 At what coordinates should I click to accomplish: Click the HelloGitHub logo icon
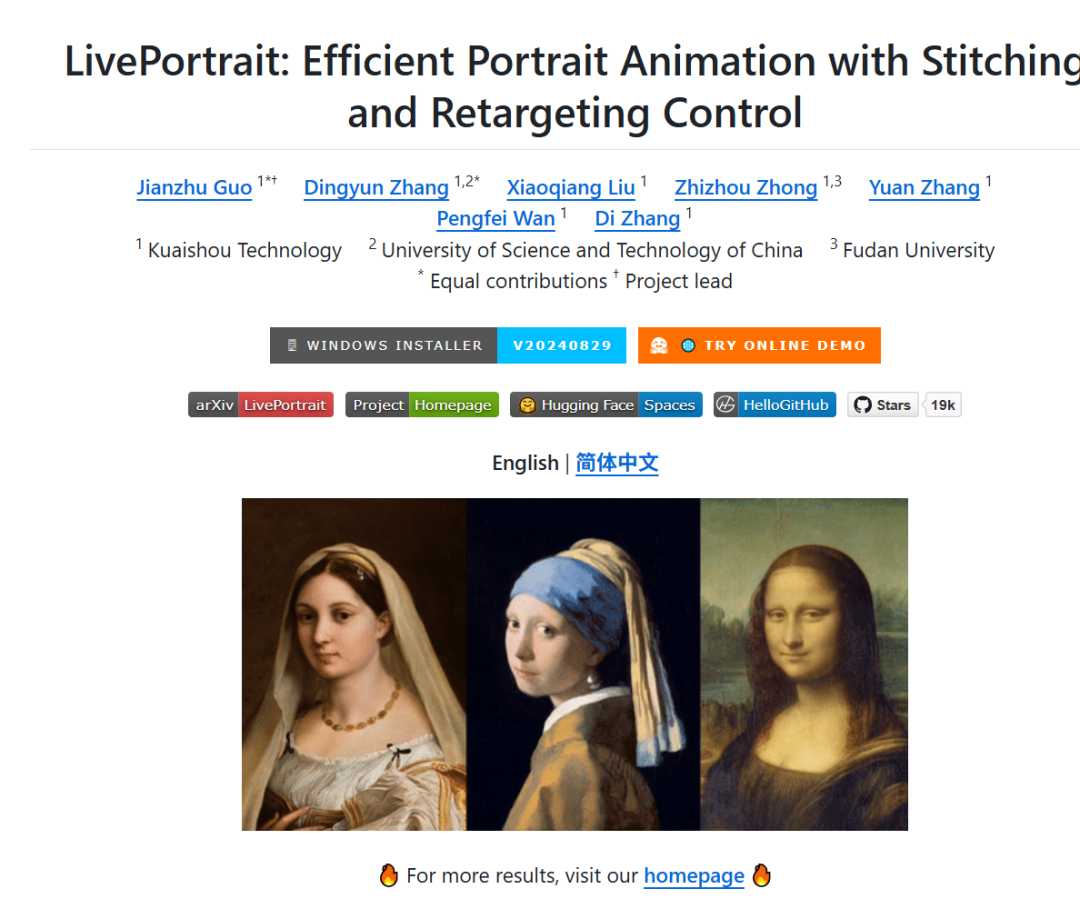[725, 404]
